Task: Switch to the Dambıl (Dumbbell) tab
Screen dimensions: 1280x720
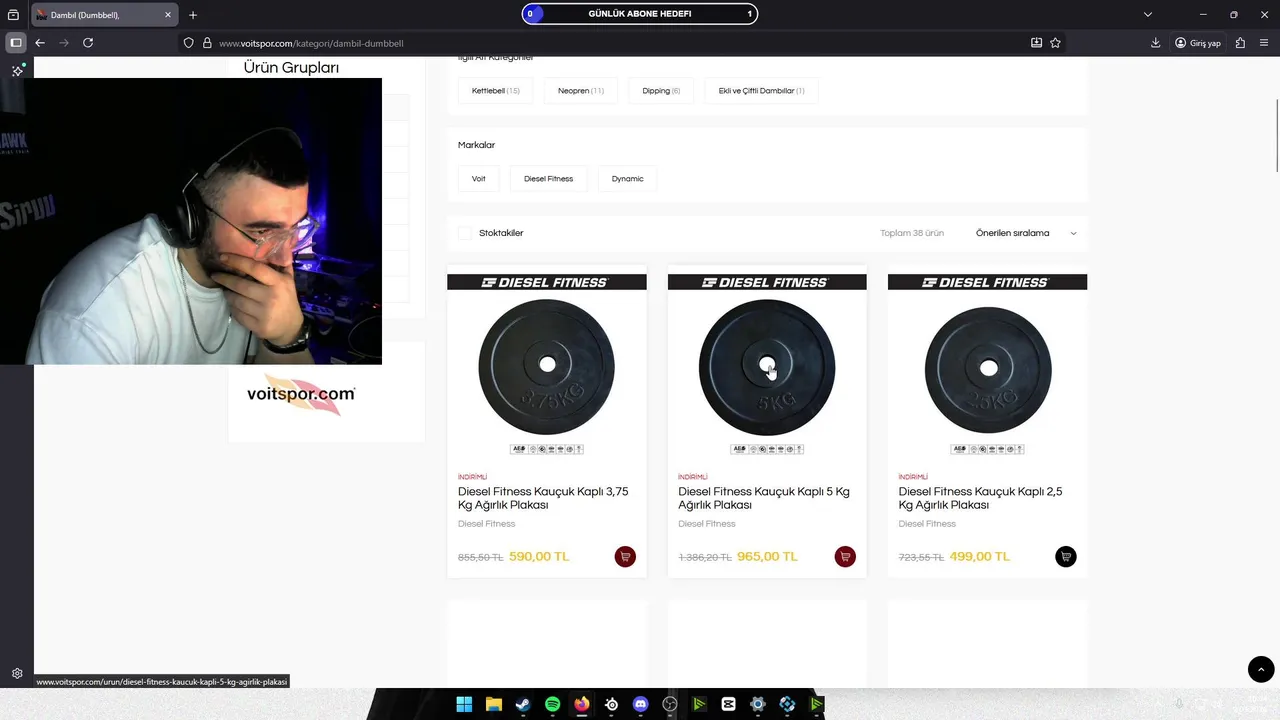Action: (104, 15)
